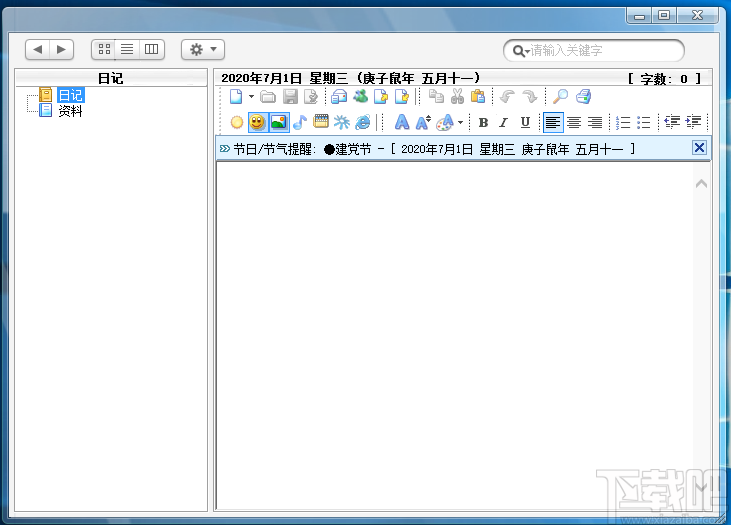Click the scissors cut icon
This screenshot has width=731, height=525.
point(457,97)
